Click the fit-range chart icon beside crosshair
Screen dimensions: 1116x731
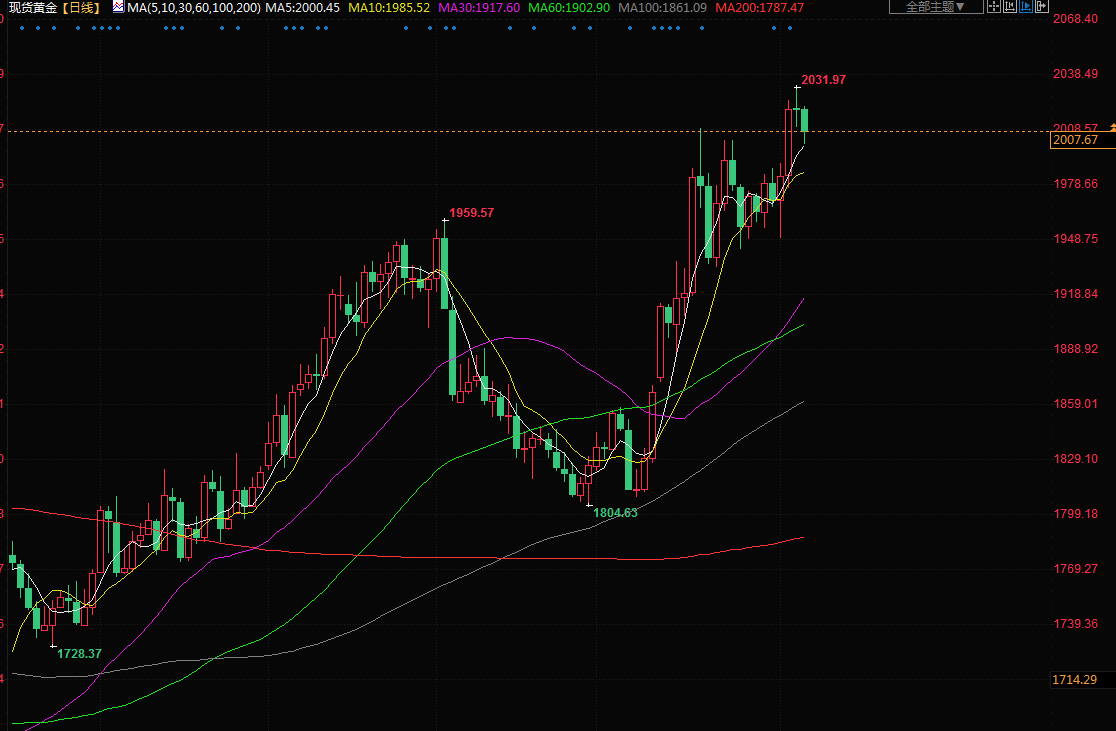click(1010, 7)
